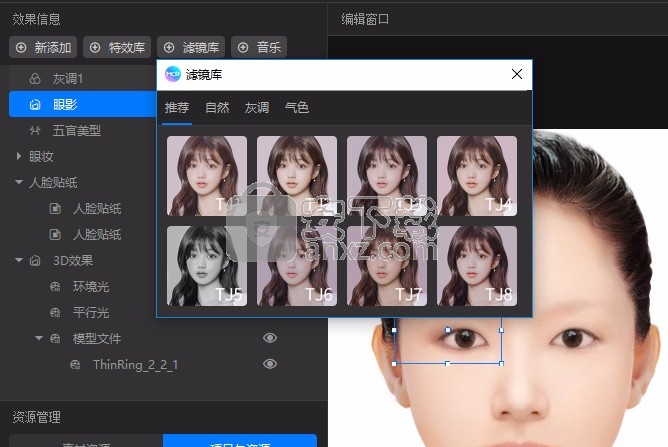Viewport: 668px width, 447px height.
Task: Choose the TJ2 filter thumbnail
Action: coord(297,176)
